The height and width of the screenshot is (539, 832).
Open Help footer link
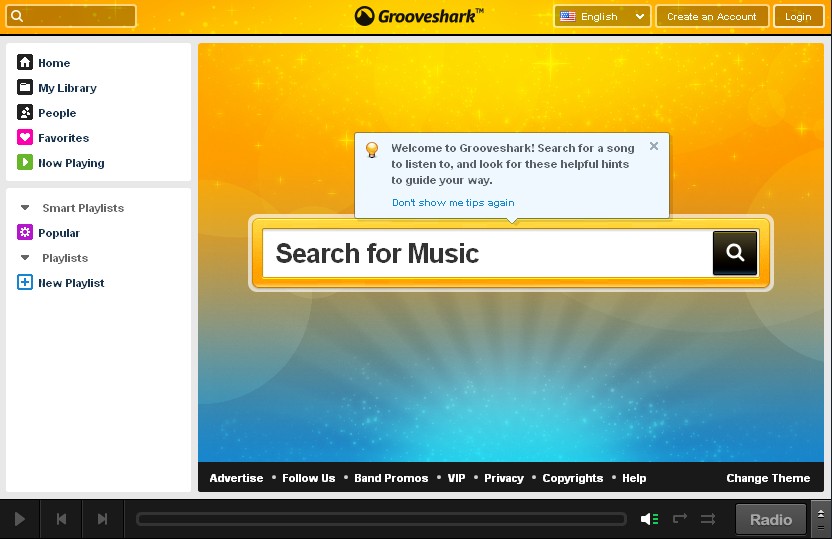[634, 478]
